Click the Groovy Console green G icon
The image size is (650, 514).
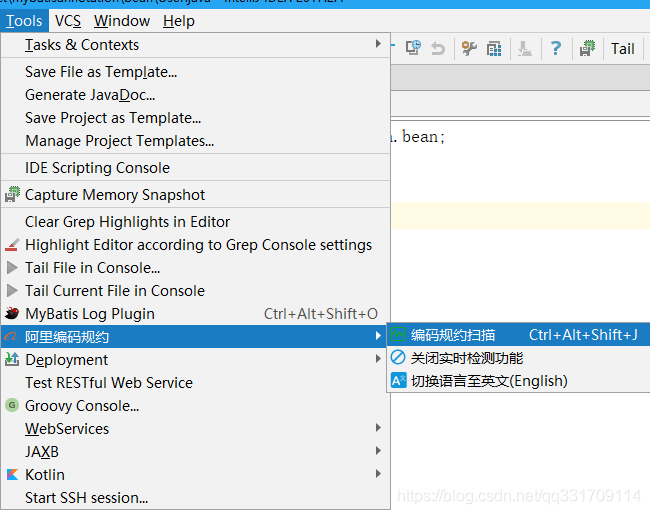pos(12,405)
